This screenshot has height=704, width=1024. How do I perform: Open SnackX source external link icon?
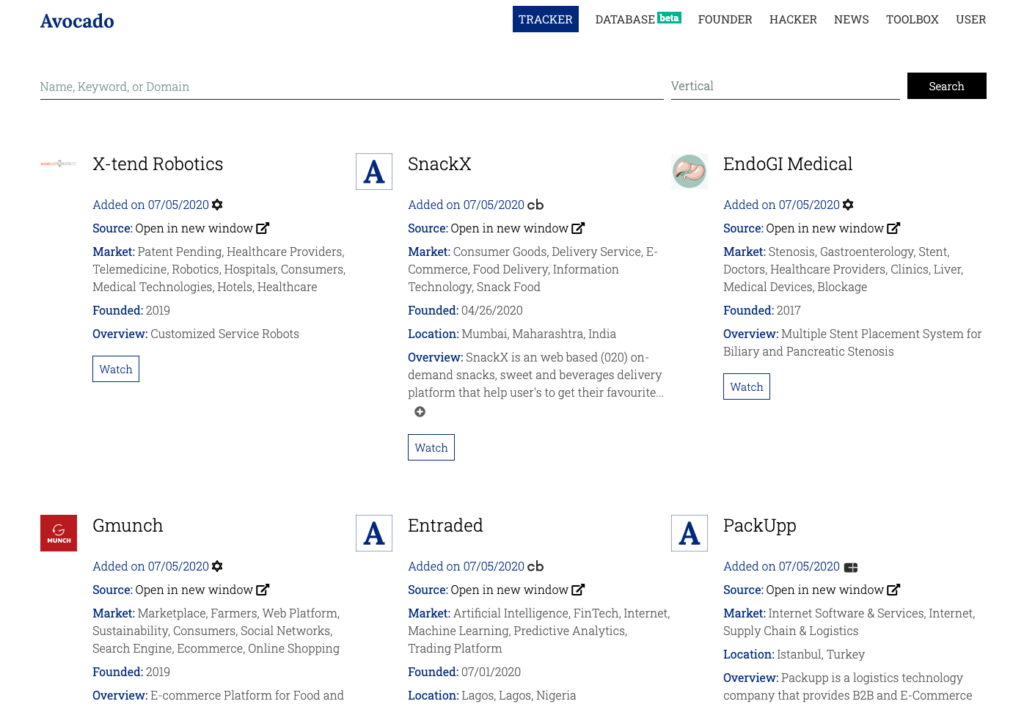click(578, 228)
